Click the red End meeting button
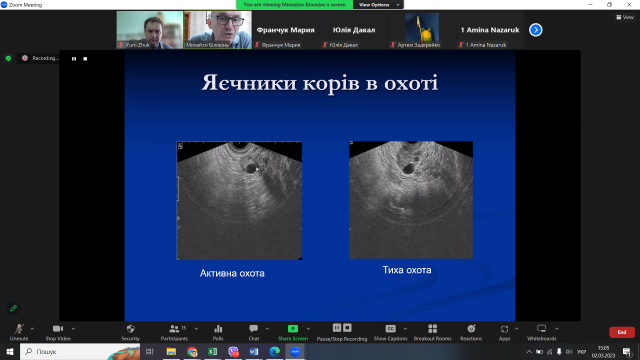640x360 pixels. pos(622,332)
